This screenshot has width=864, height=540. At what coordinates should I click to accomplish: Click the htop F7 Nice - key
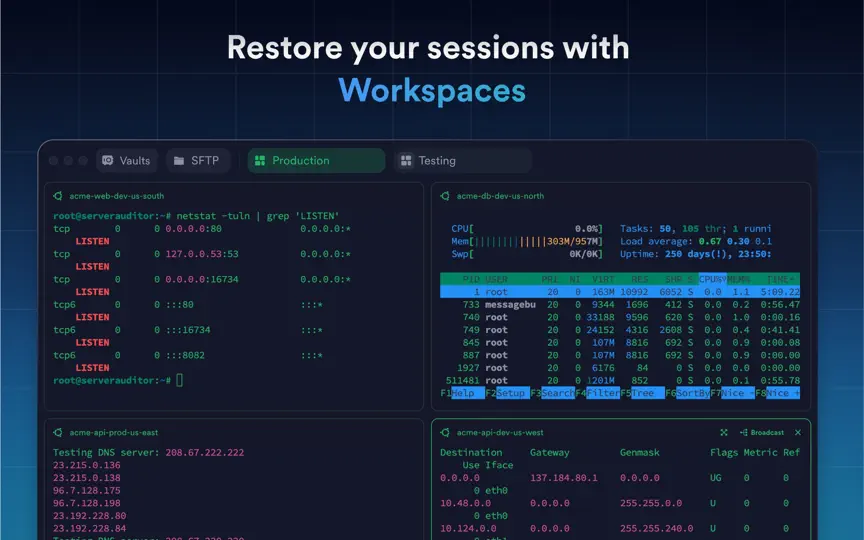point(732,393)
